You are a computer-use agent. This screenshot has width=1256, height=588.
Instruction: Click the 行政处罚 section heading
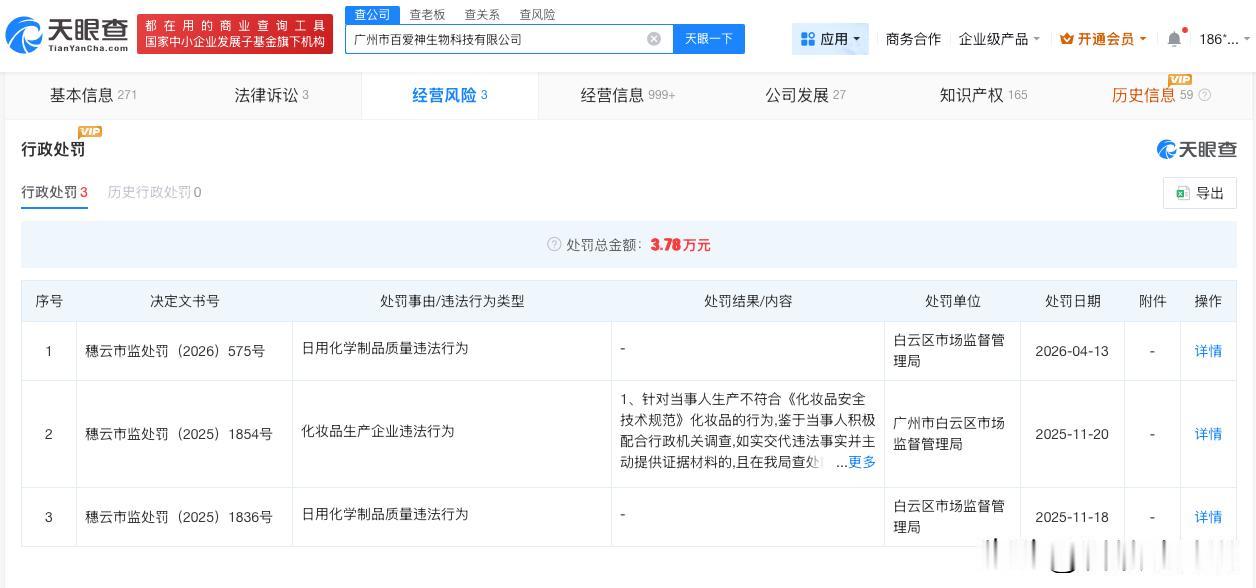(53, 149)
